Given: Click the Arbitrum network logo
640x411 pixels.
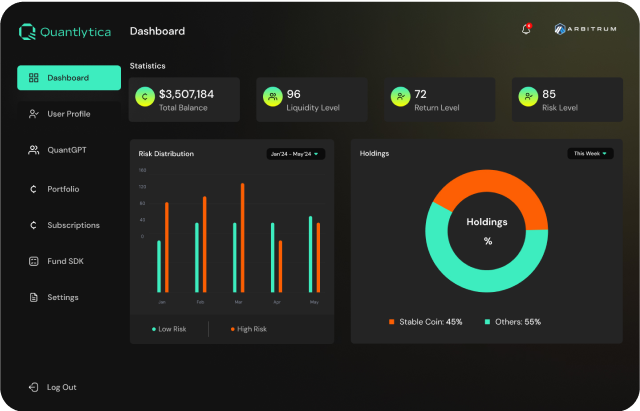Looking at the screenshot, I should pos(585,29).
